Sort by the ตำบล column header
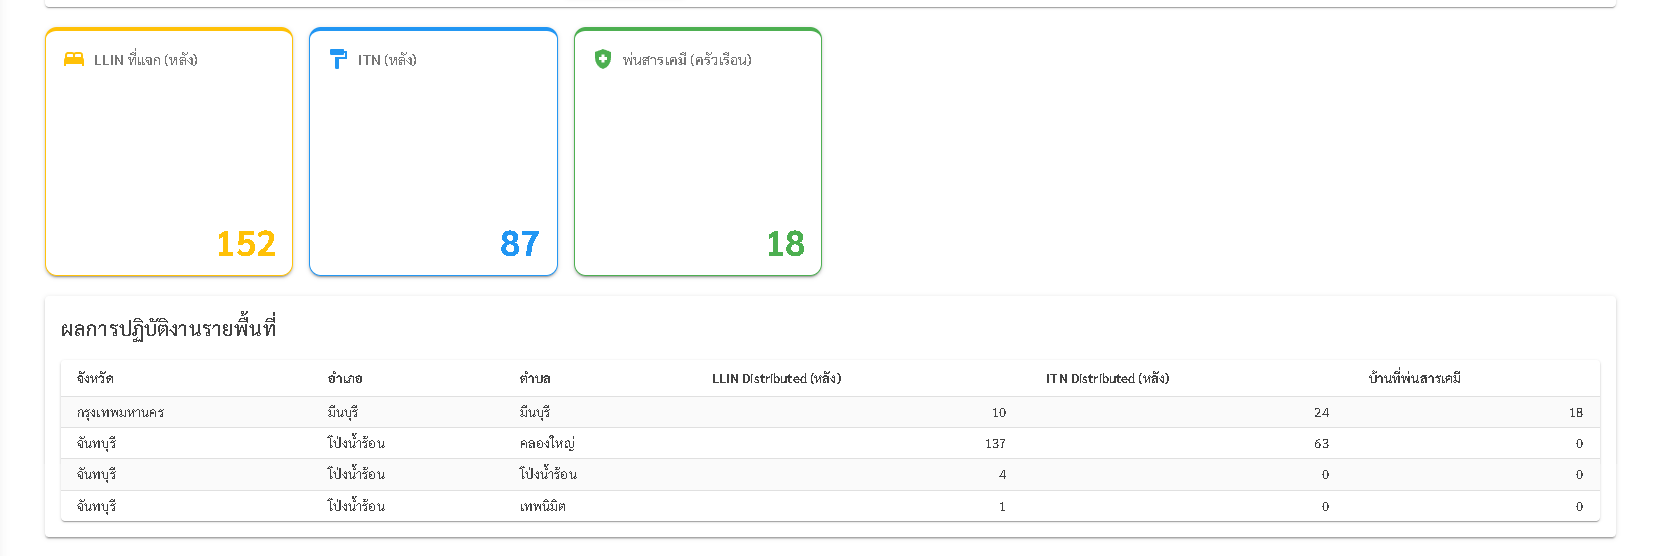This screenshot has width=1654, height=556. tap(535, 379)
